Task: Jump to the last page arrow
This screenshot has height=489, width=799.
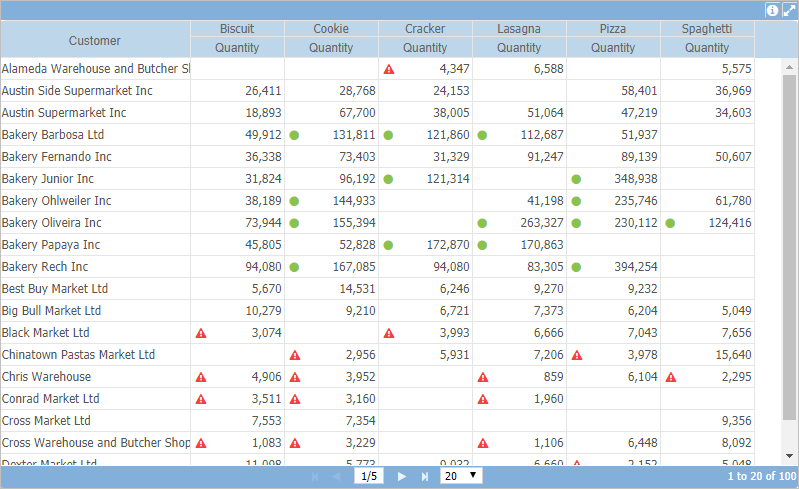Action: click(x=424, y=476)
